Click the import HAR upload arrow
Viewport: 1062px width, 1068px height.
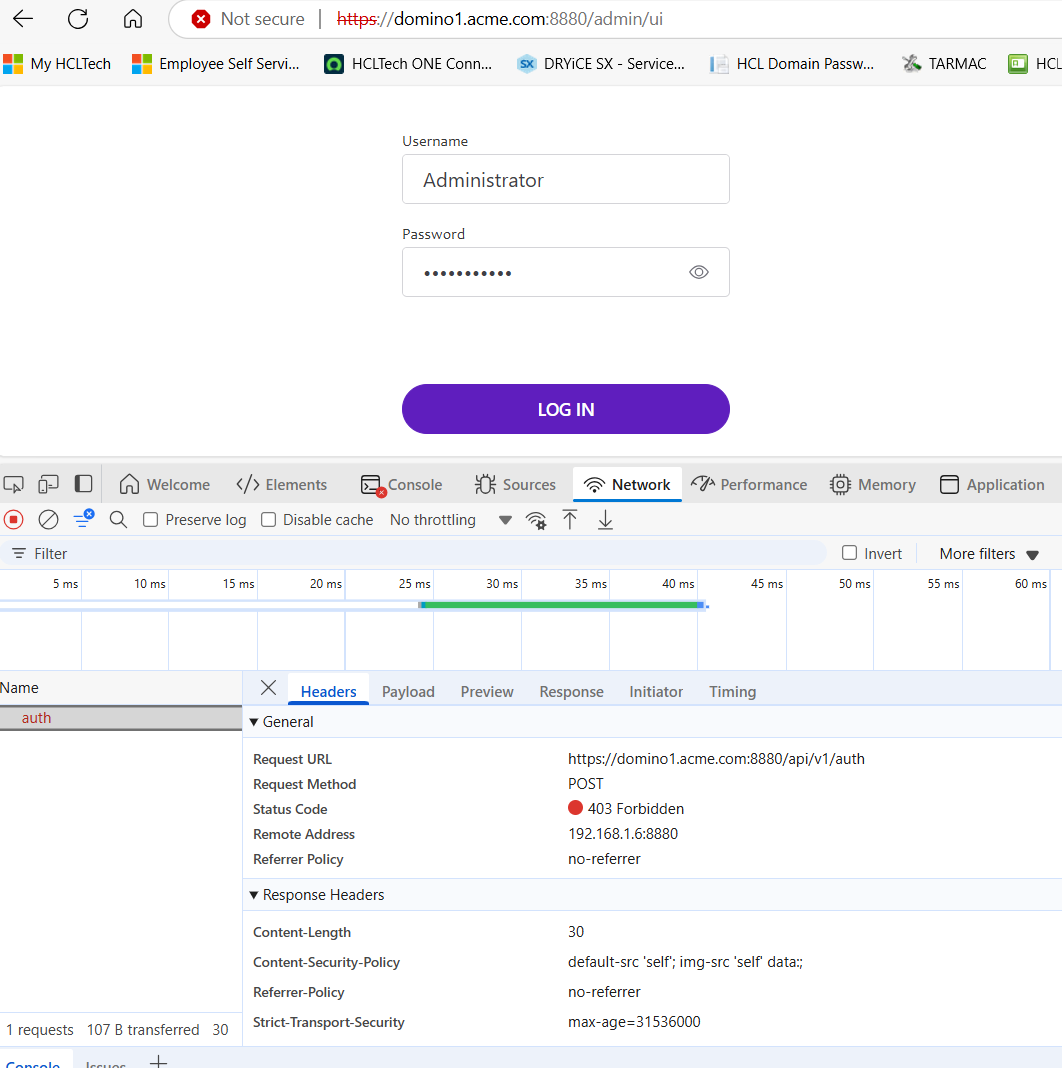[570, 520]
